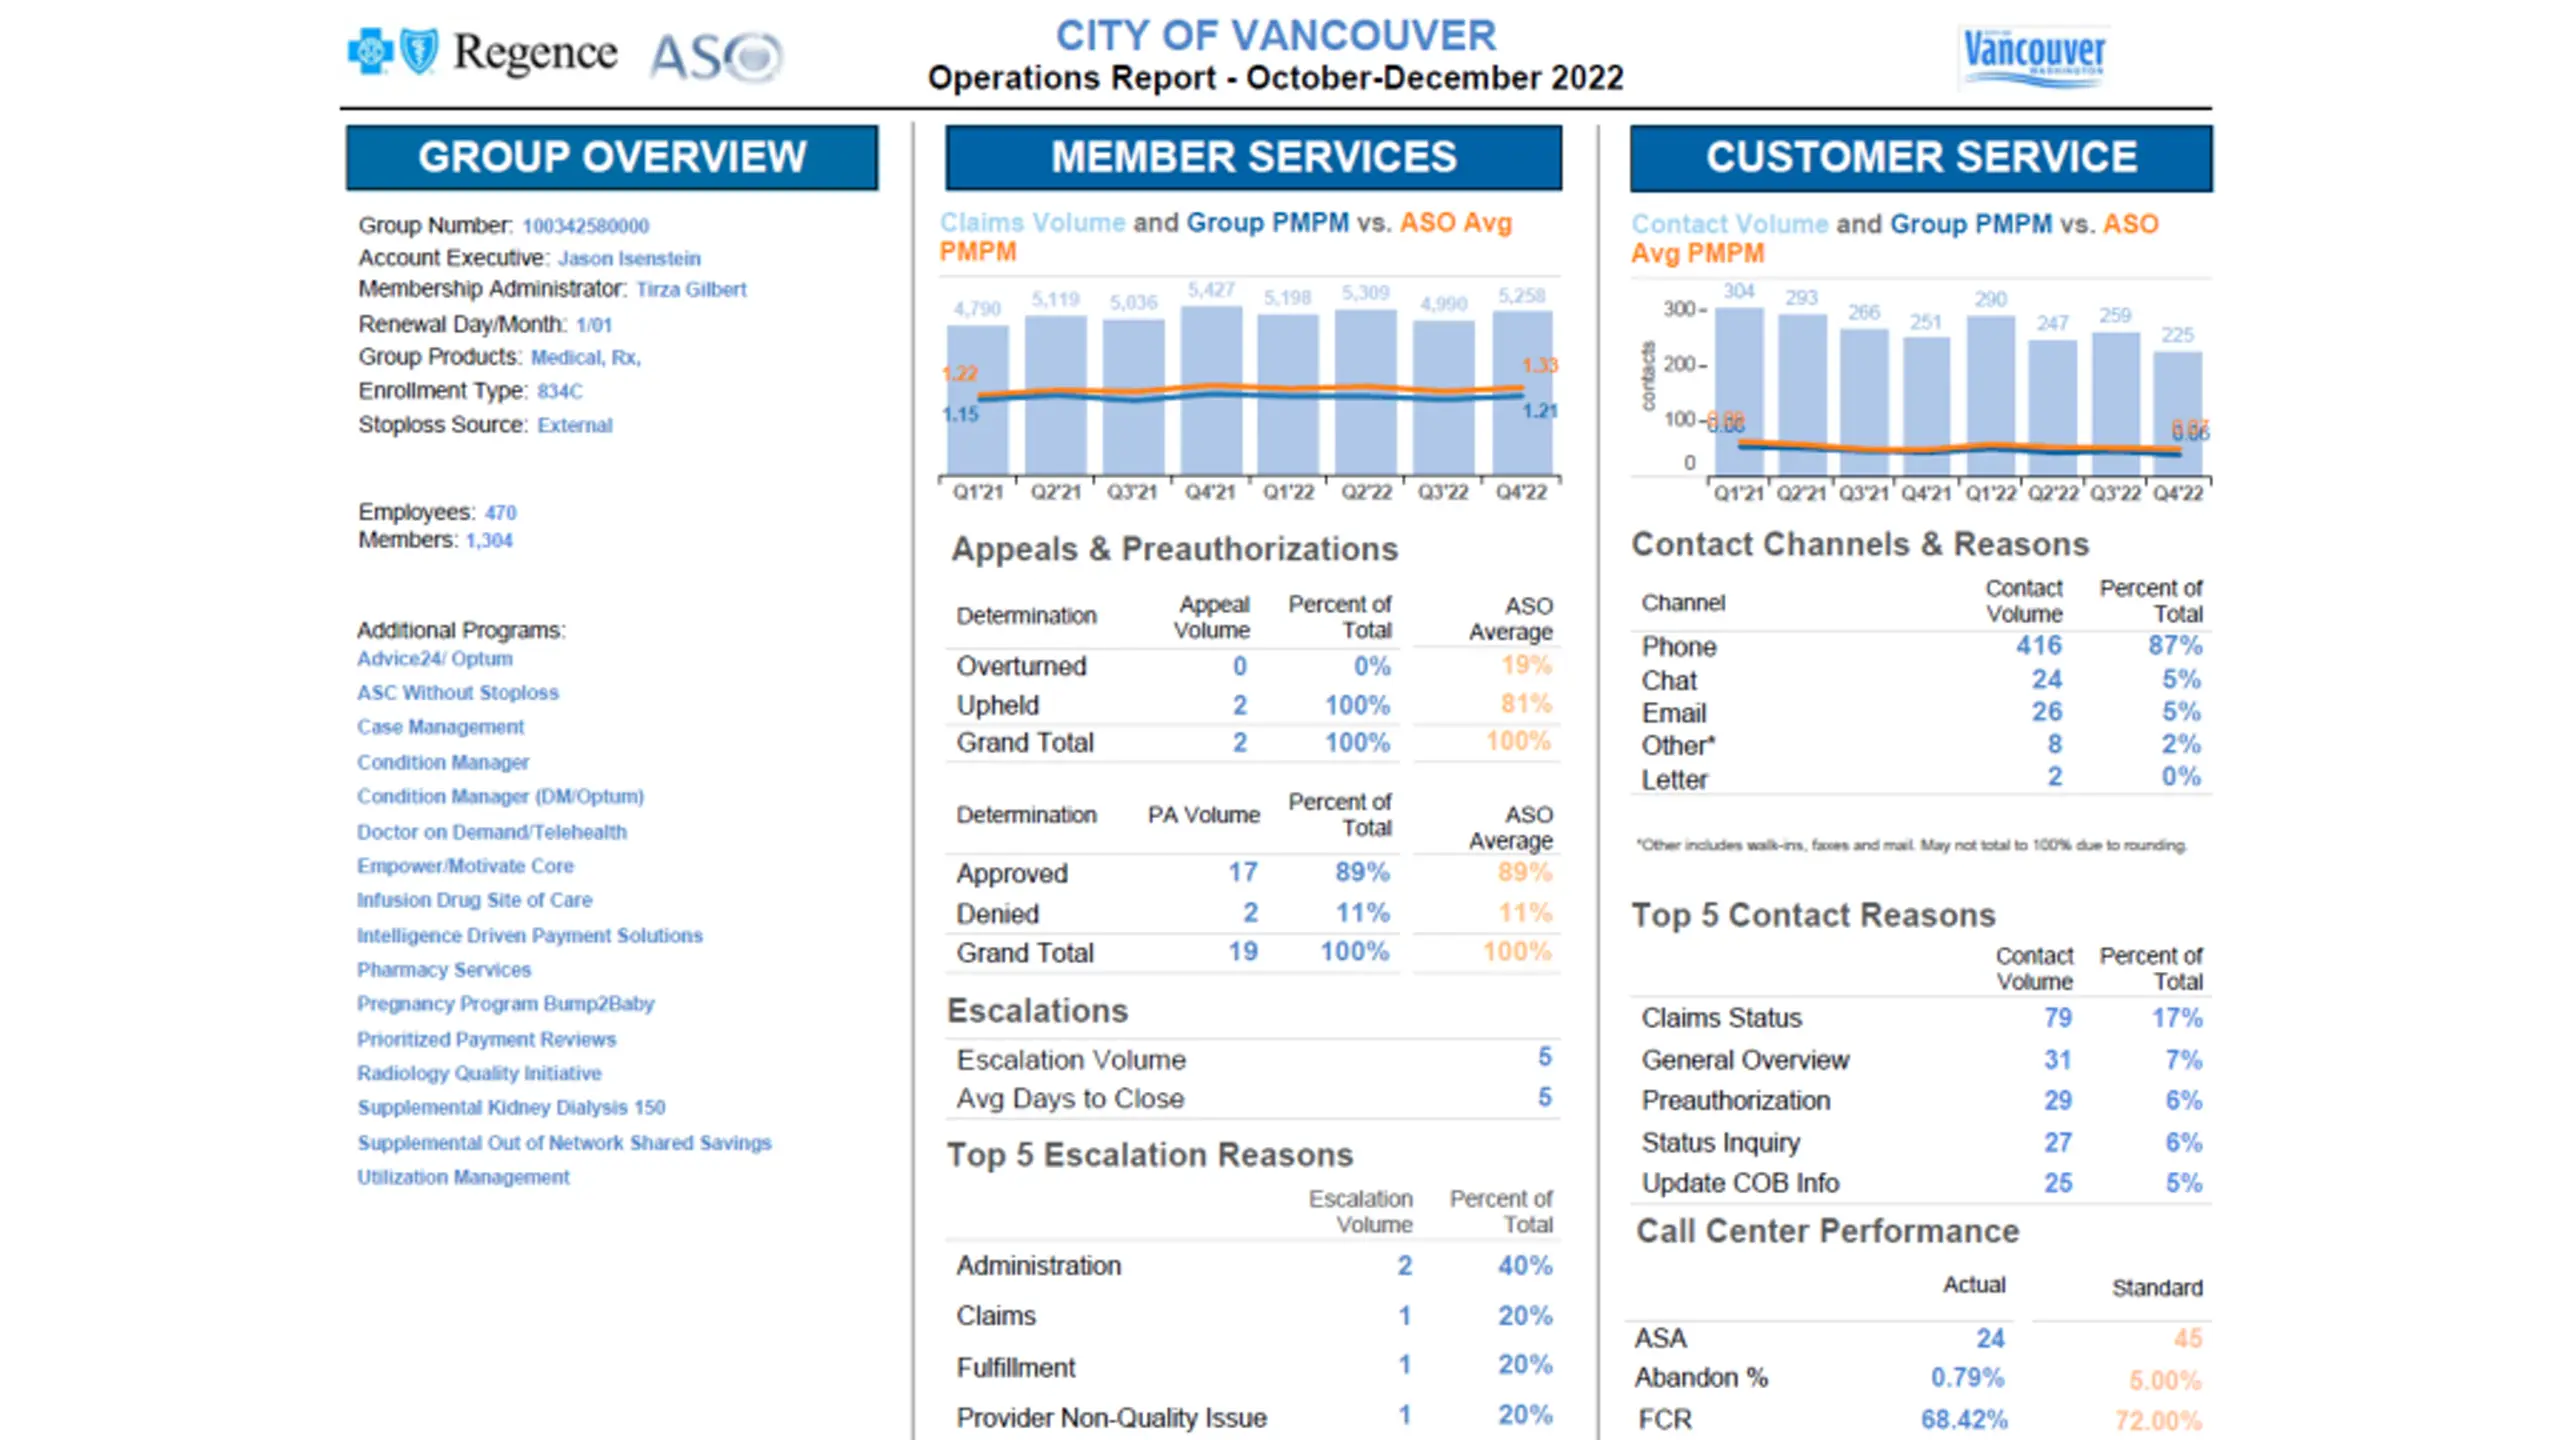Click the ASO logo graphic
Image resolution: width=2560 pixels, height=1440 pixels.
pyautogui.click(x=716, y=56)
